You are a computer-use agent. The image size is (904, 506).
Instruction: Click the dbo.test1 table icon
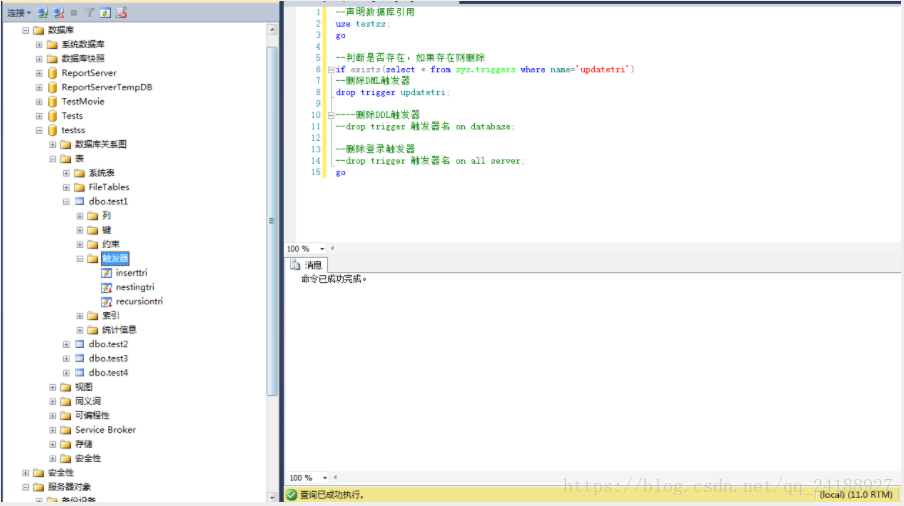80,202
